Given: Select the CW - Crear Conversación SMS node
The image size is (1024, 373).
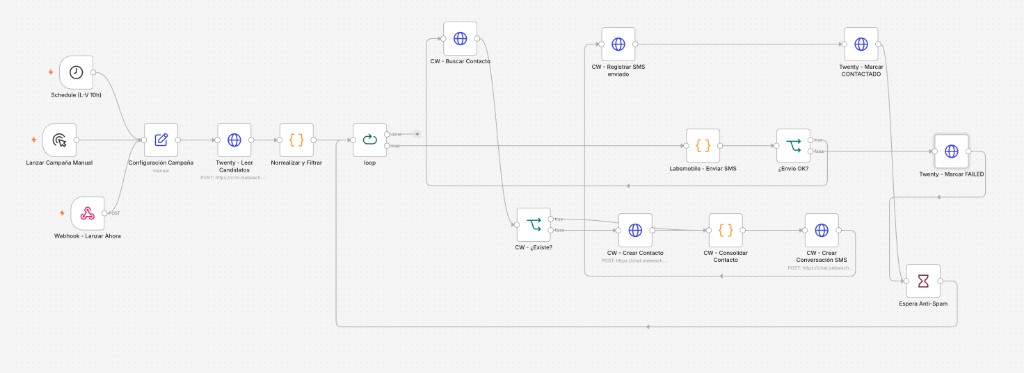Looking at the screenshot, I should coord(822,230).
